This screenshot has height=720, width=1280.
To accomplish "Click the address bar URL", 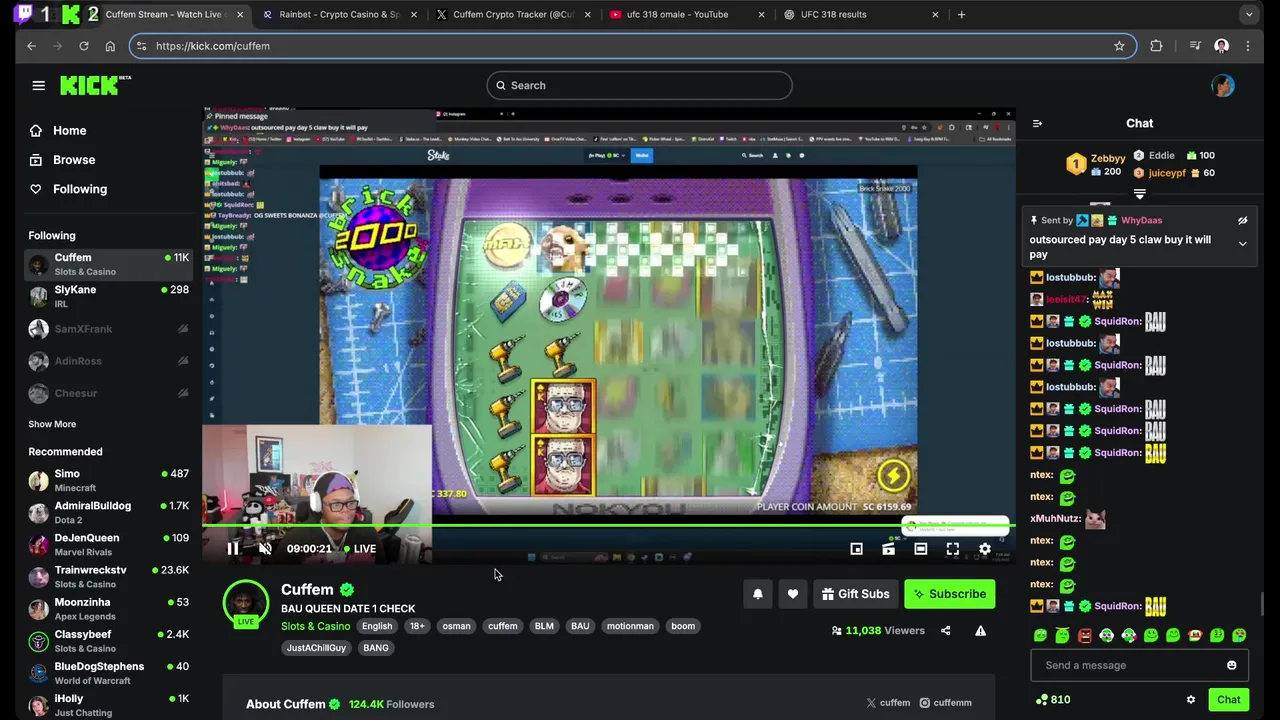I will (212, 46).
